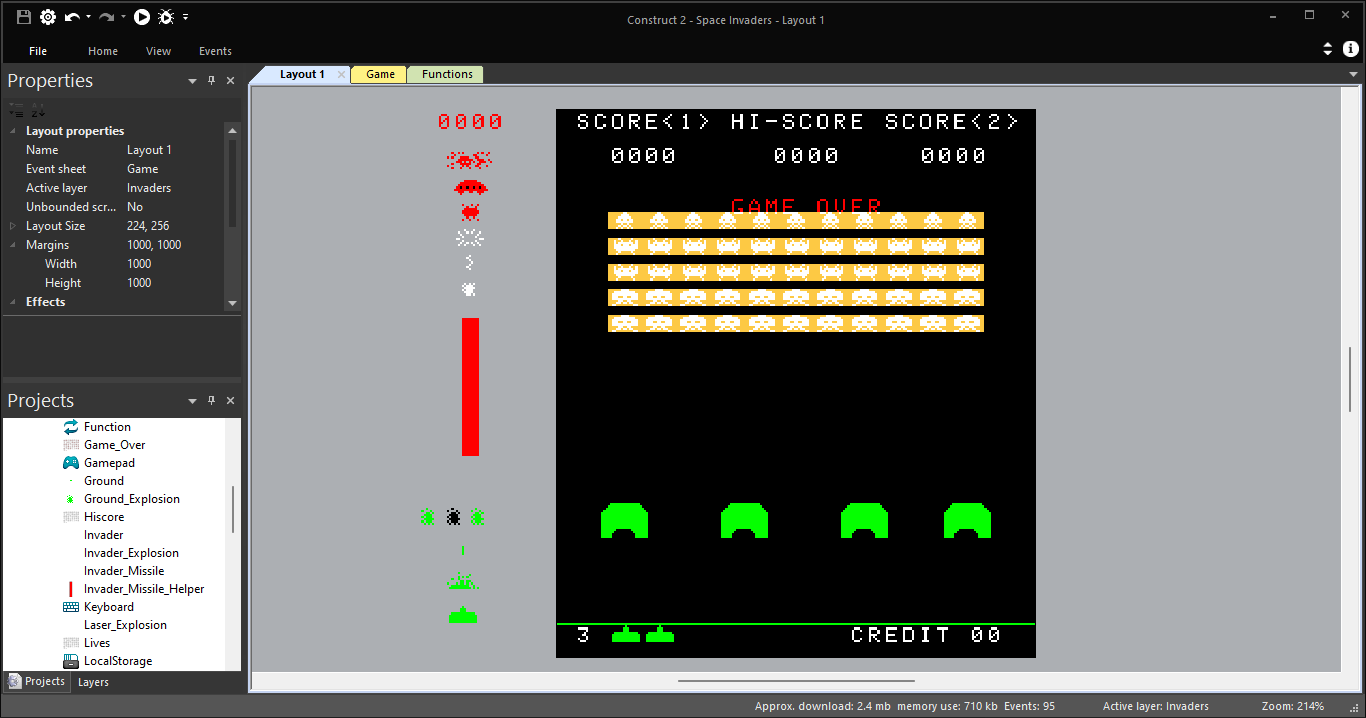This screenshot has width=1366, height=718.
Task: Close the Layout 1 tab
Action: 341,75
